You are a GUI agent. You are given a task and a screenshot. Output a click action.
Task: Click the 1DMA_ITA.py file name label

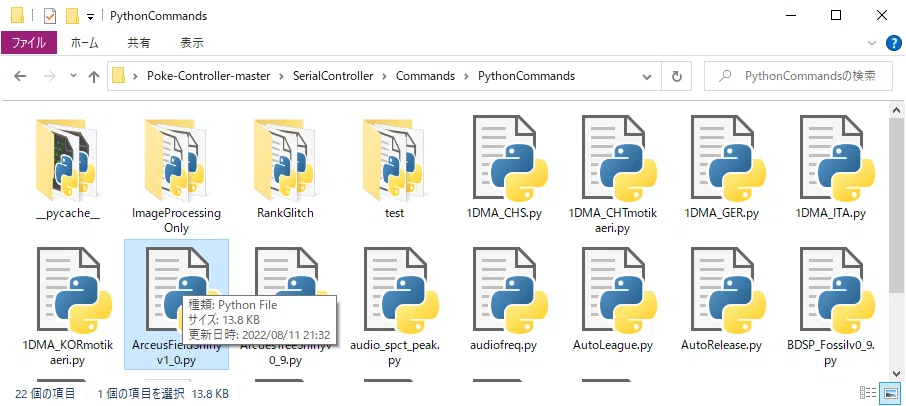click(831, 213)
